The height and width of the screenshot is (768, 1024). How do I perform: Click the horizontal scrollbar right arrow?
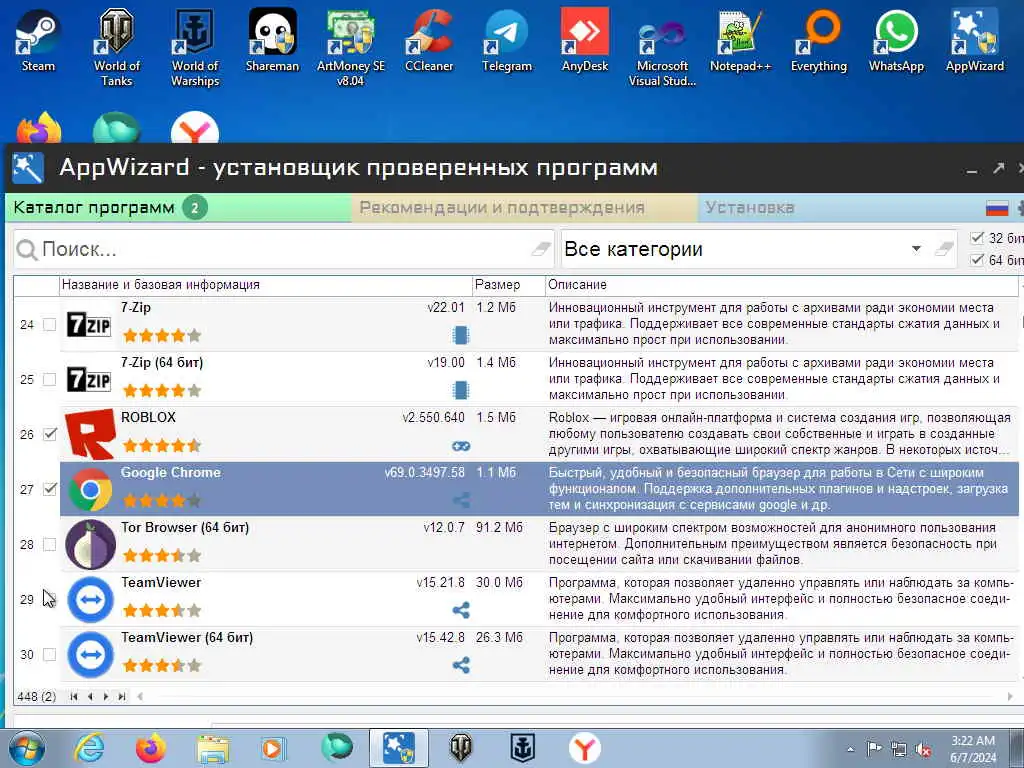(1011, 697)
